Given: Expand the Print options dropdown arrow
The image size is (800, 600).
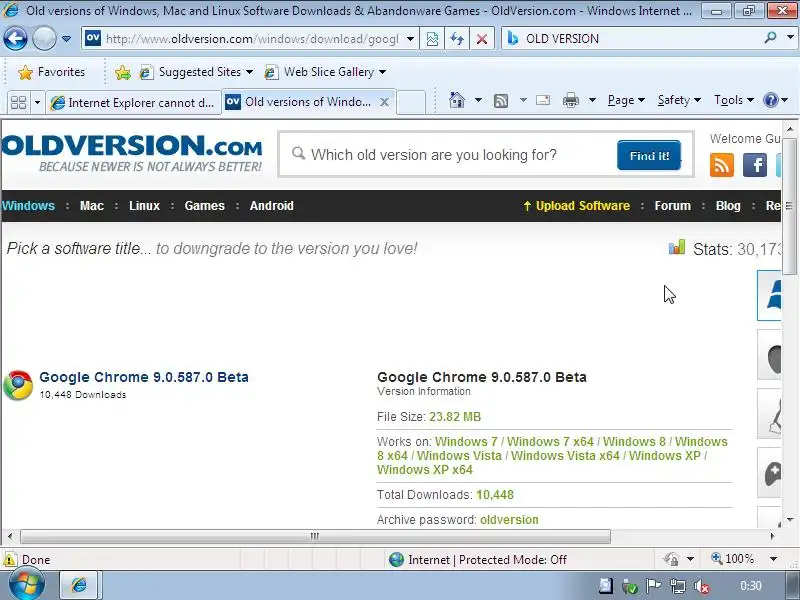Looking at the screenshot, I should pos(592,100).
